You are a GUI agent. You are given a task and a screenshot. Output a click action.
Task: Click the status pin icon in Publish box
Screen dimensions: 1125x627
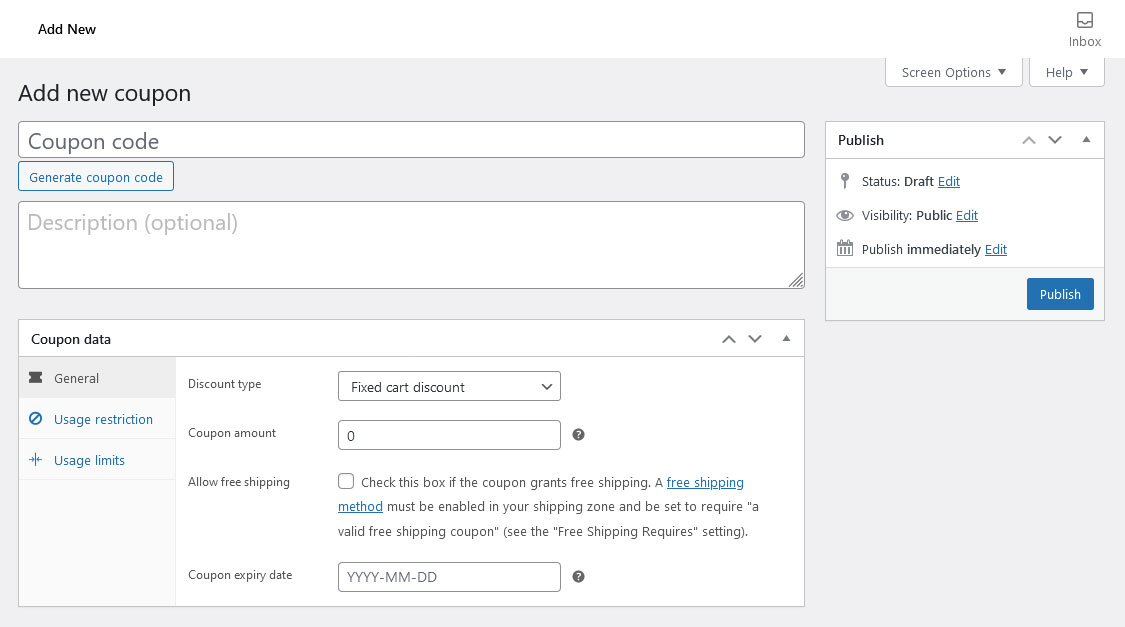click(844, 181)
